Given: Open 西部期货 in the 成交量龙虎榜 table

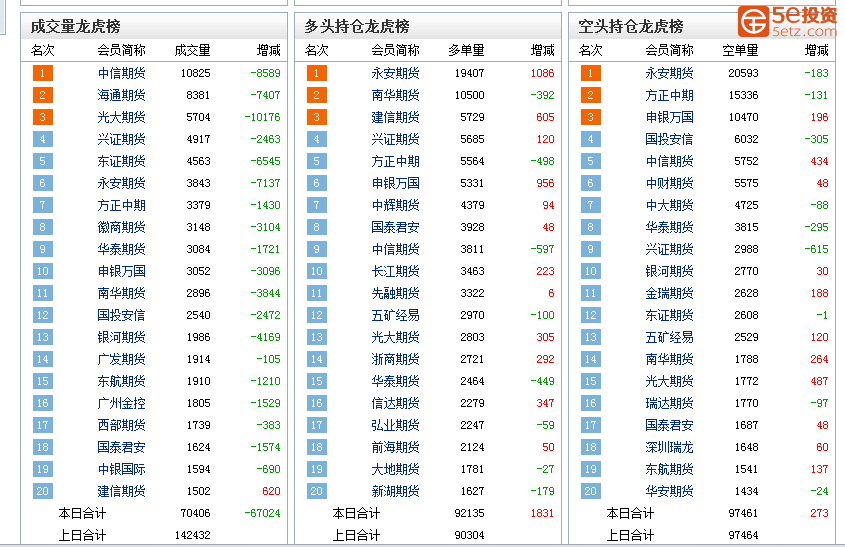Looking at the screenshot, I should pos(121,425).
